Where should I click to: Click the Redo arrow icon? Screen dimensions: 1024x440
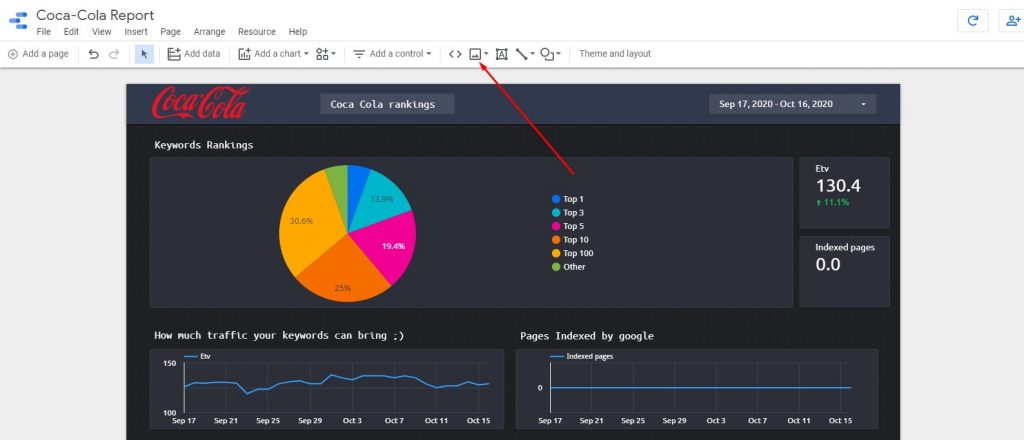[114, 54]
